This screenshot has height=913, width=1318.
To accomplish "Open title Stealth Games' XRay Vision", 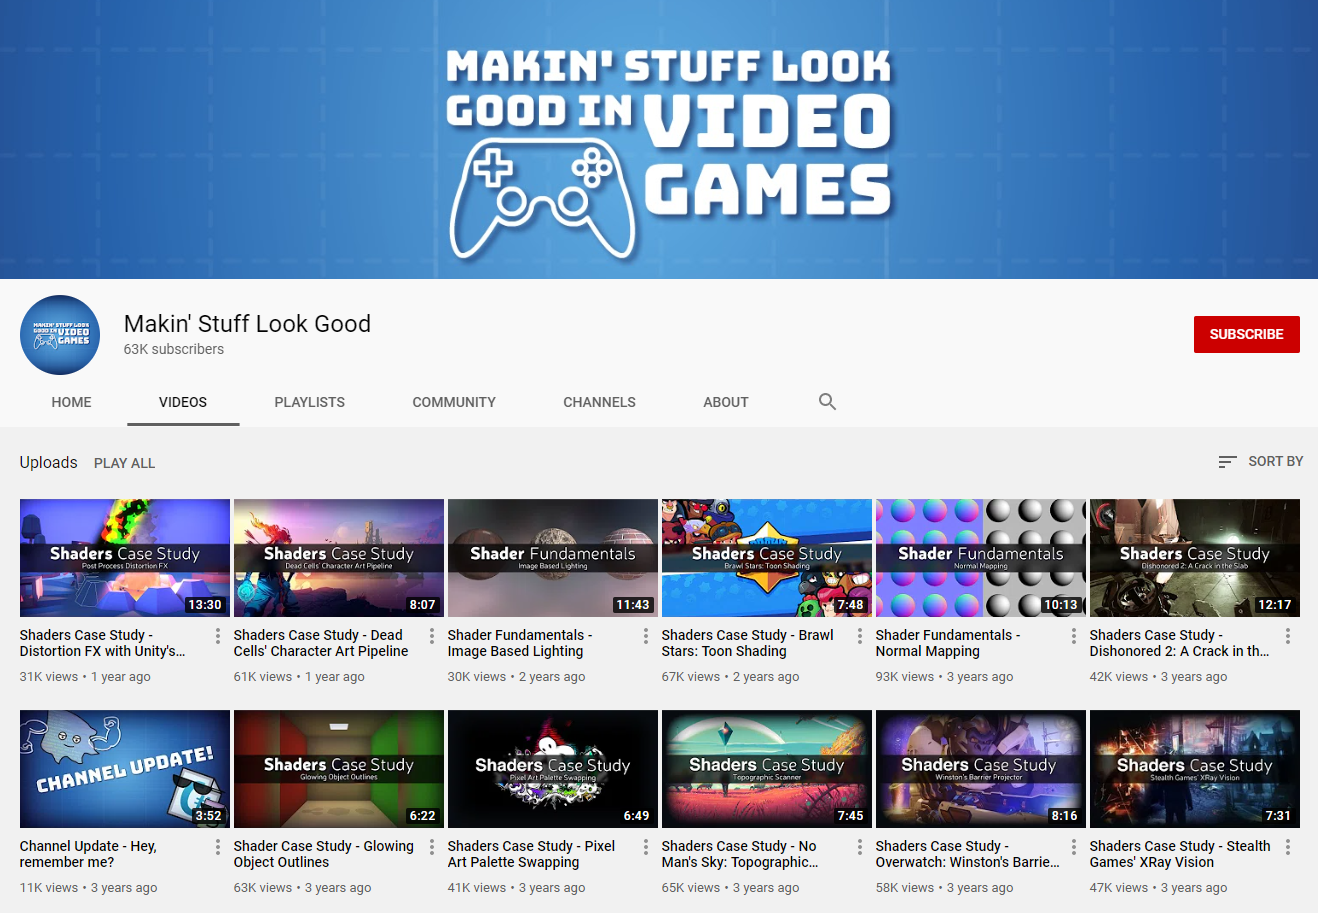I will click(x=1180, y=854).
